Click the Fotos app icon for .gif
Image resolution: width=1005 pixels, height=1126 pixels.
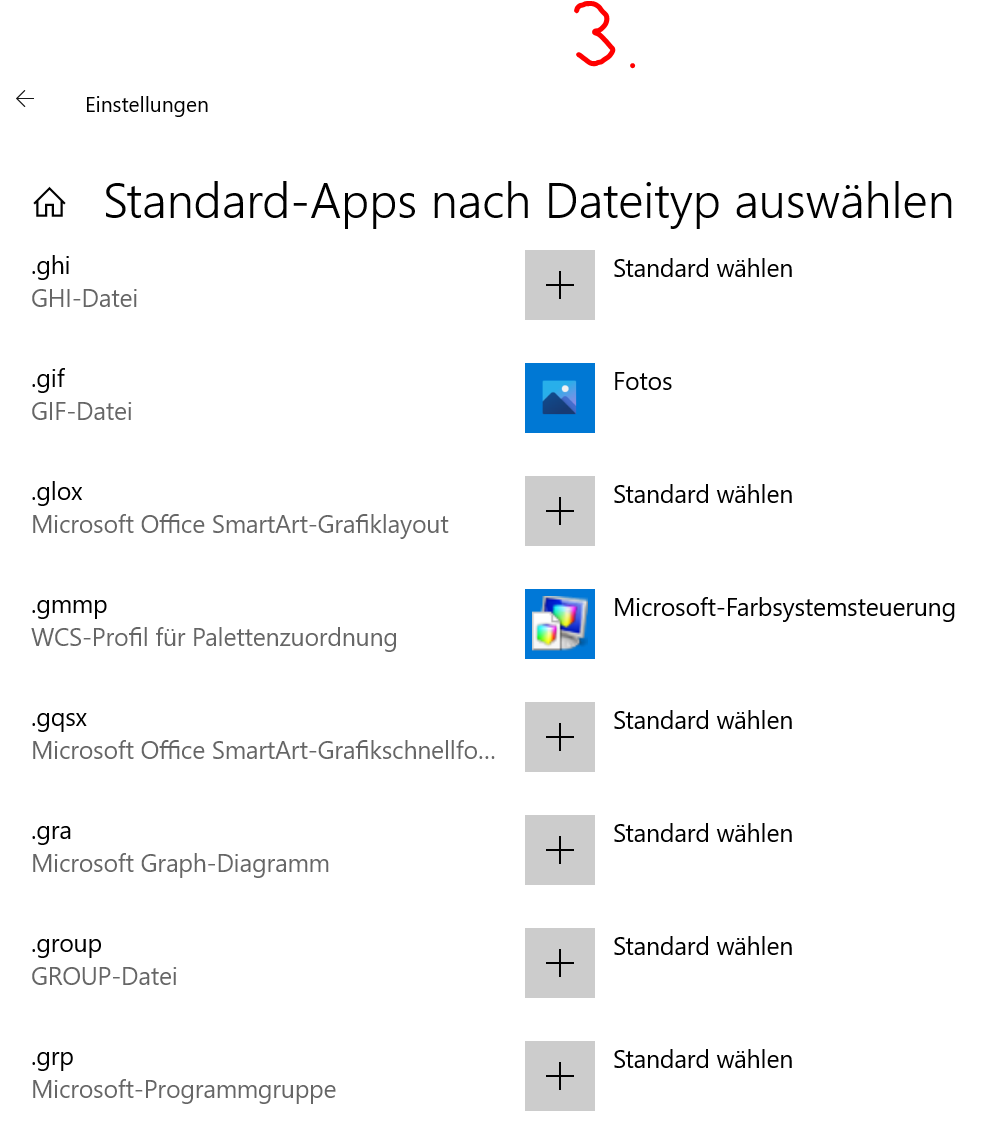560,398
